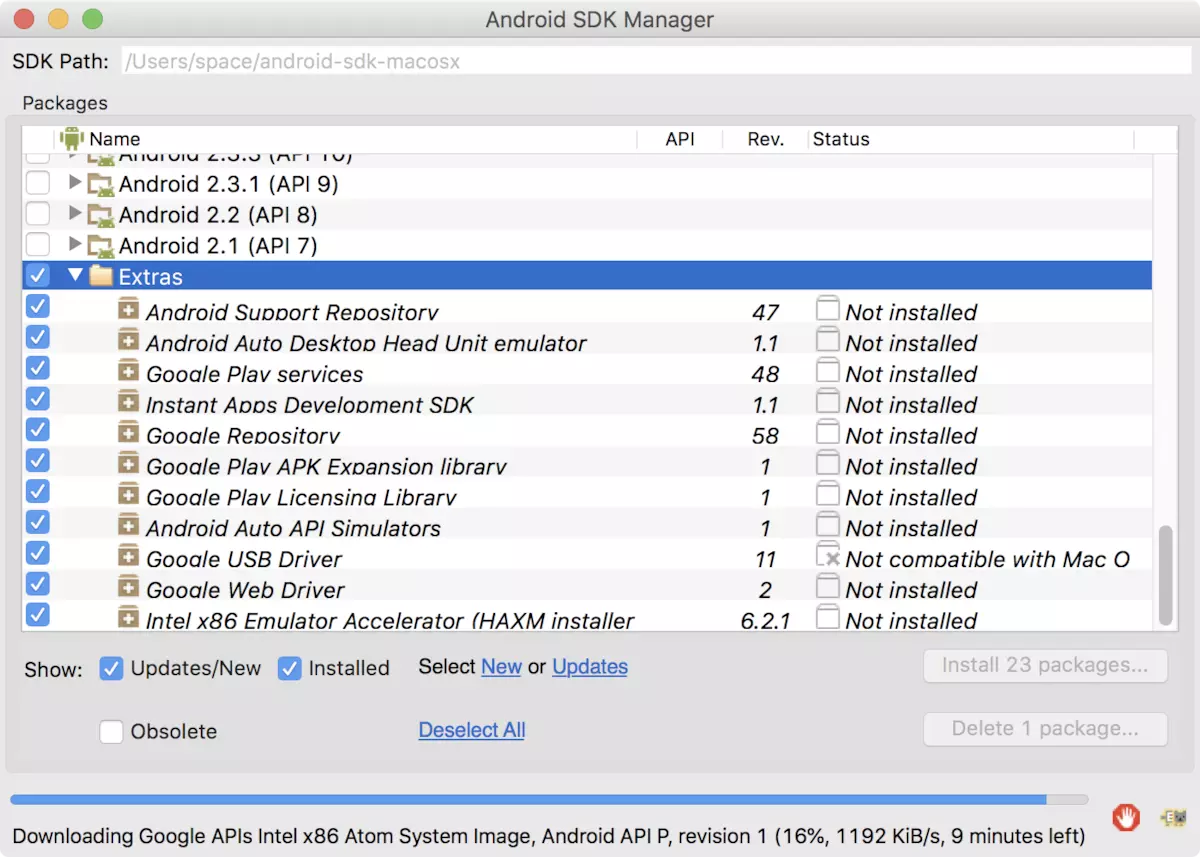The image size is (1200, 857).
Task: Click revision value 6.2.1
Action: [x=765, y=621]
